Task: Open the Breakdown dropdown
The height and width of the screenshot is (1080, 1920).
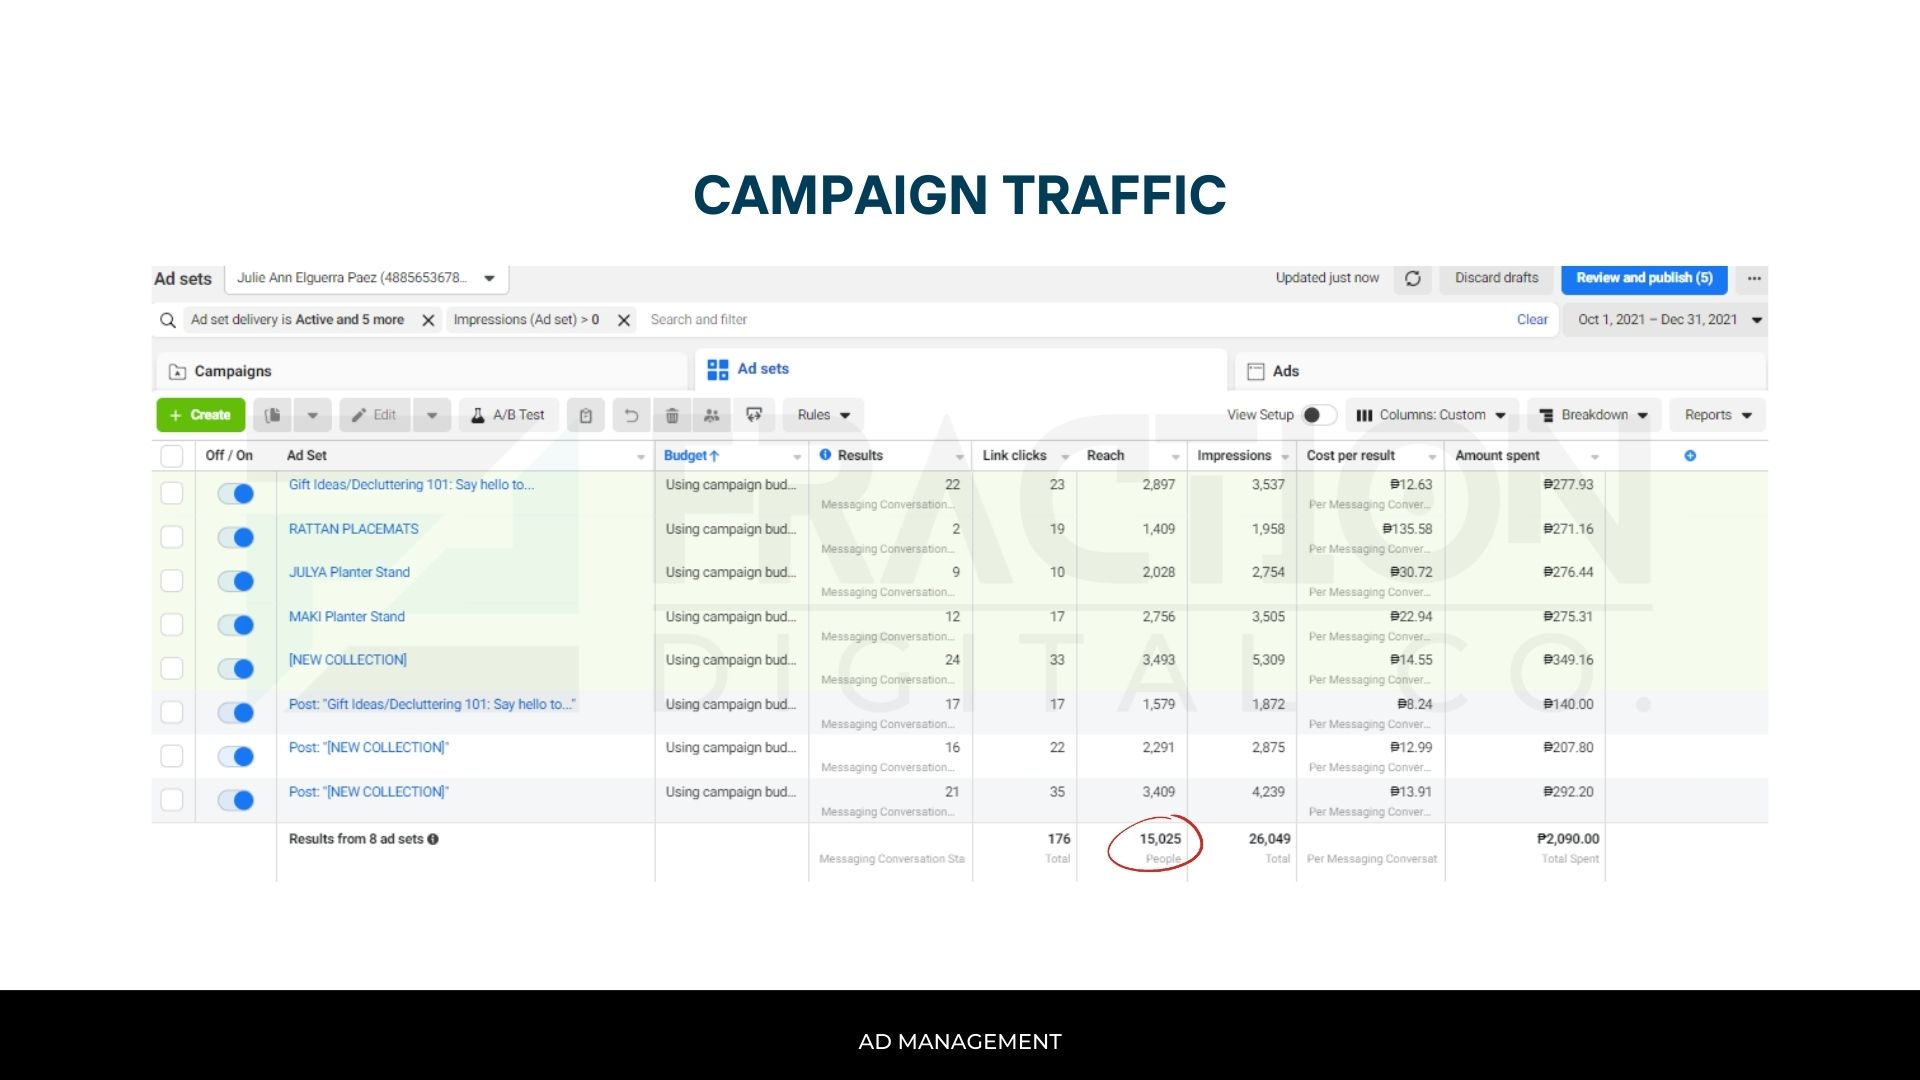Action: tap(1593, 415)
